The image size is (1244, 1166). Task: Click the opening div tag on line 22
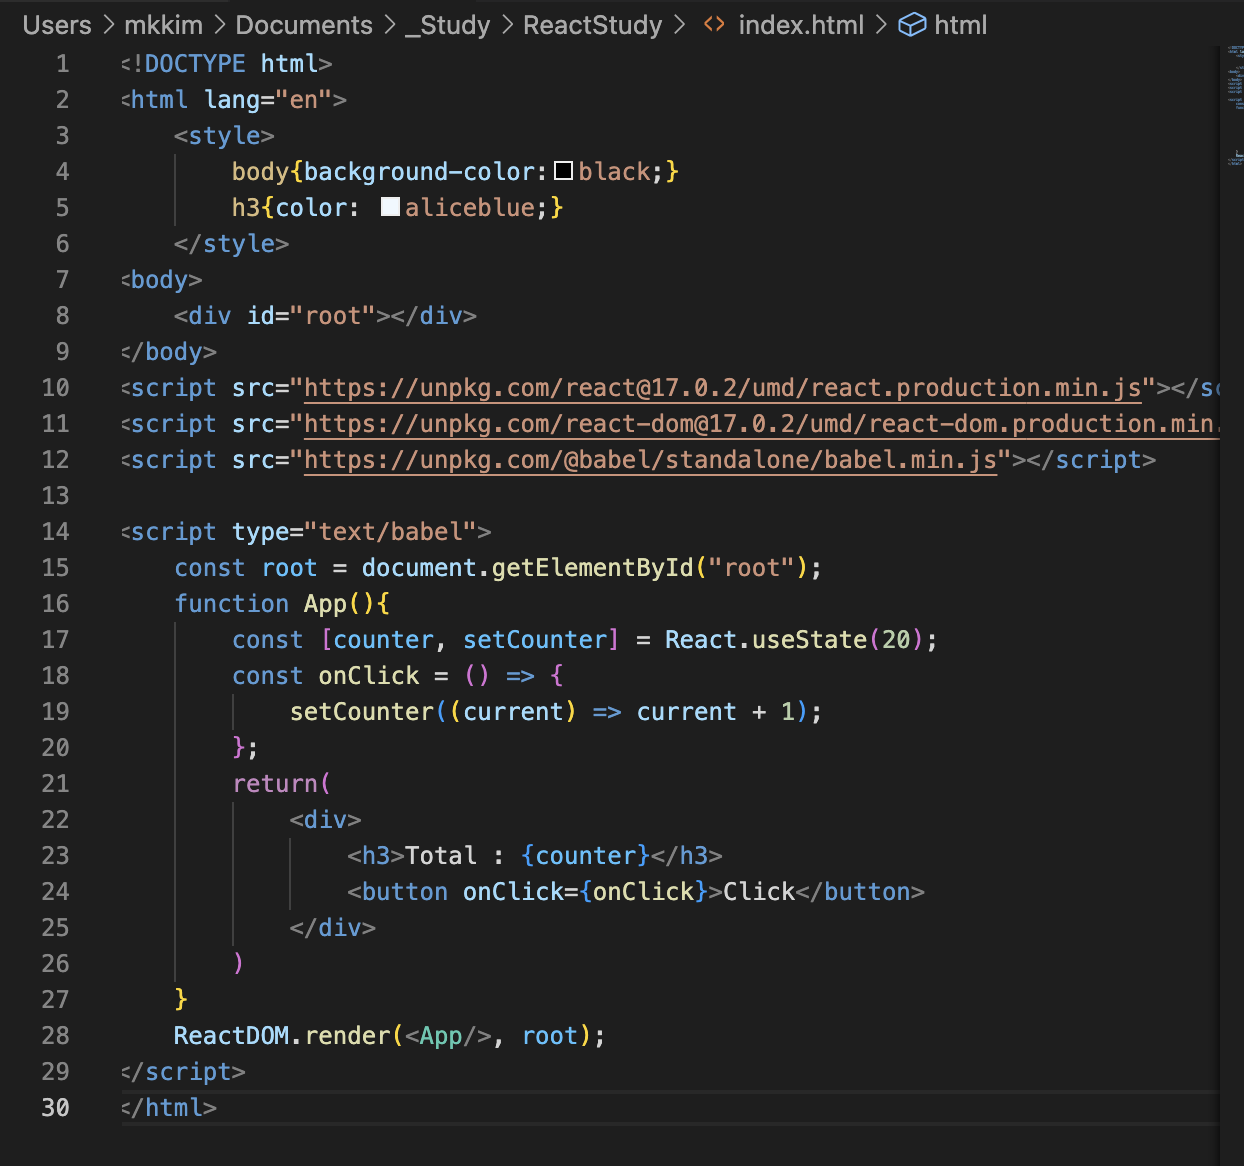(x=325, y=820)
